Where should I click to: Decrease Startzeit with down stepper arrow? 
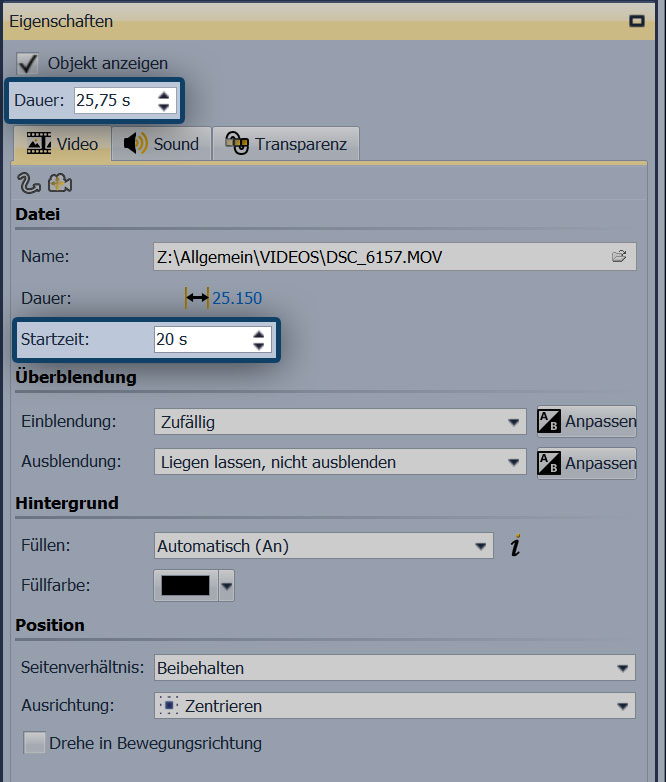point(258,346)
